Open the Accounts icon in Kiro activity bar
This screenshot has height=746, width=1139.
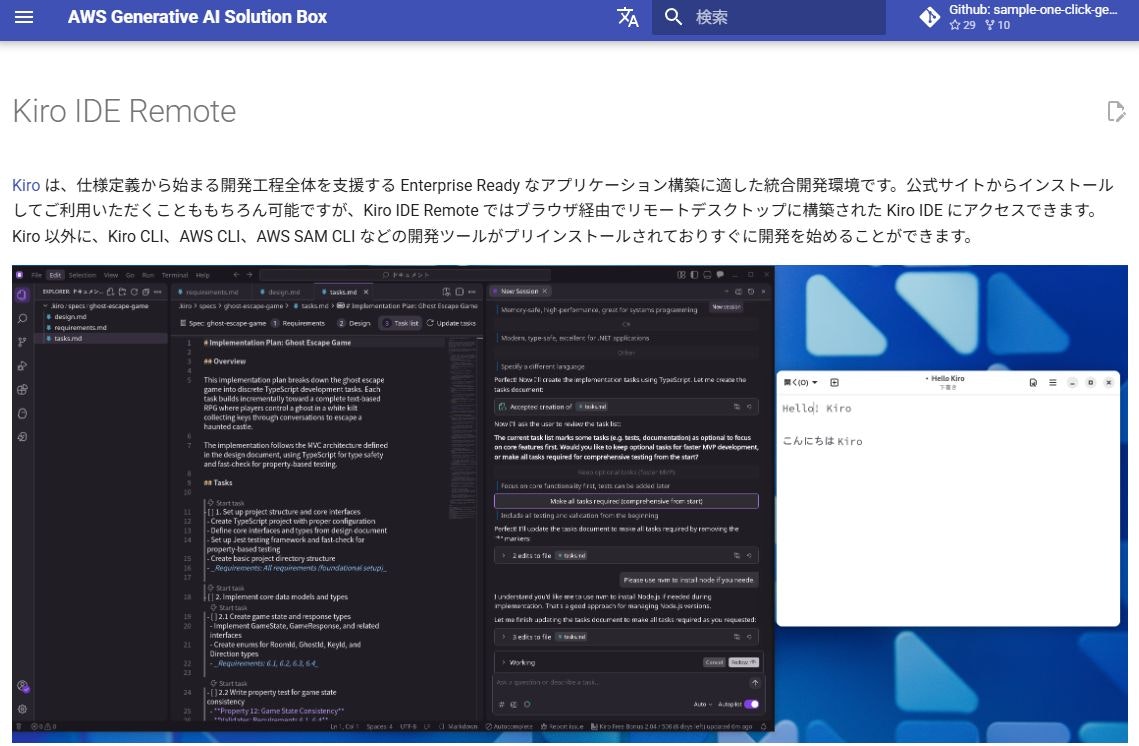tap(23, 686)
